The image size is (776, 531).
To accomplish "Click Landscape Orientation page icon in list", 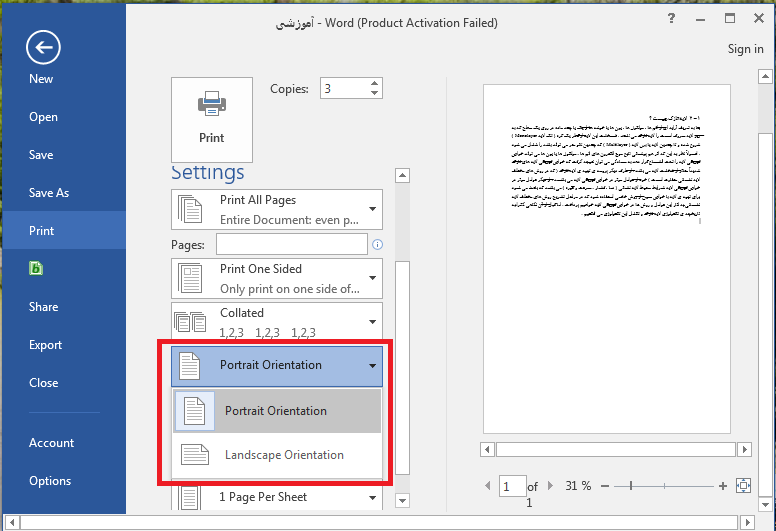I will click(x=194, y=455).
